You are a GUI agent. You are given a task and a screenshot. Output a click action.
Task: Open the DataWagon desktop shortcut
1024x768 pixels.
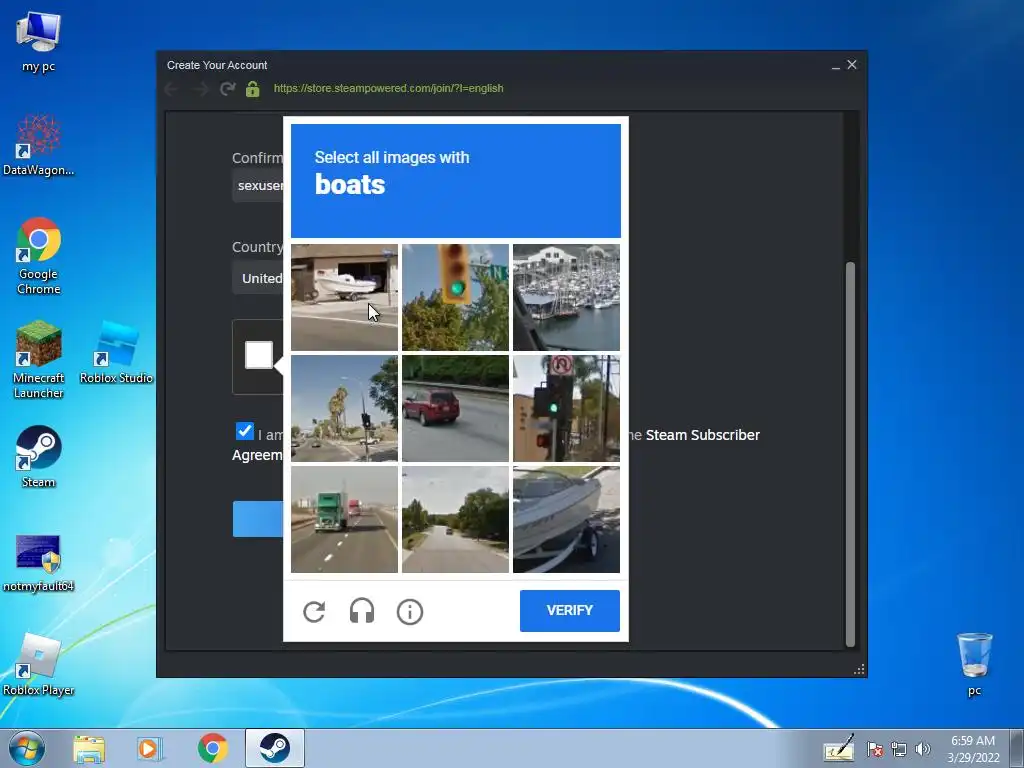(x=39, y=145)
